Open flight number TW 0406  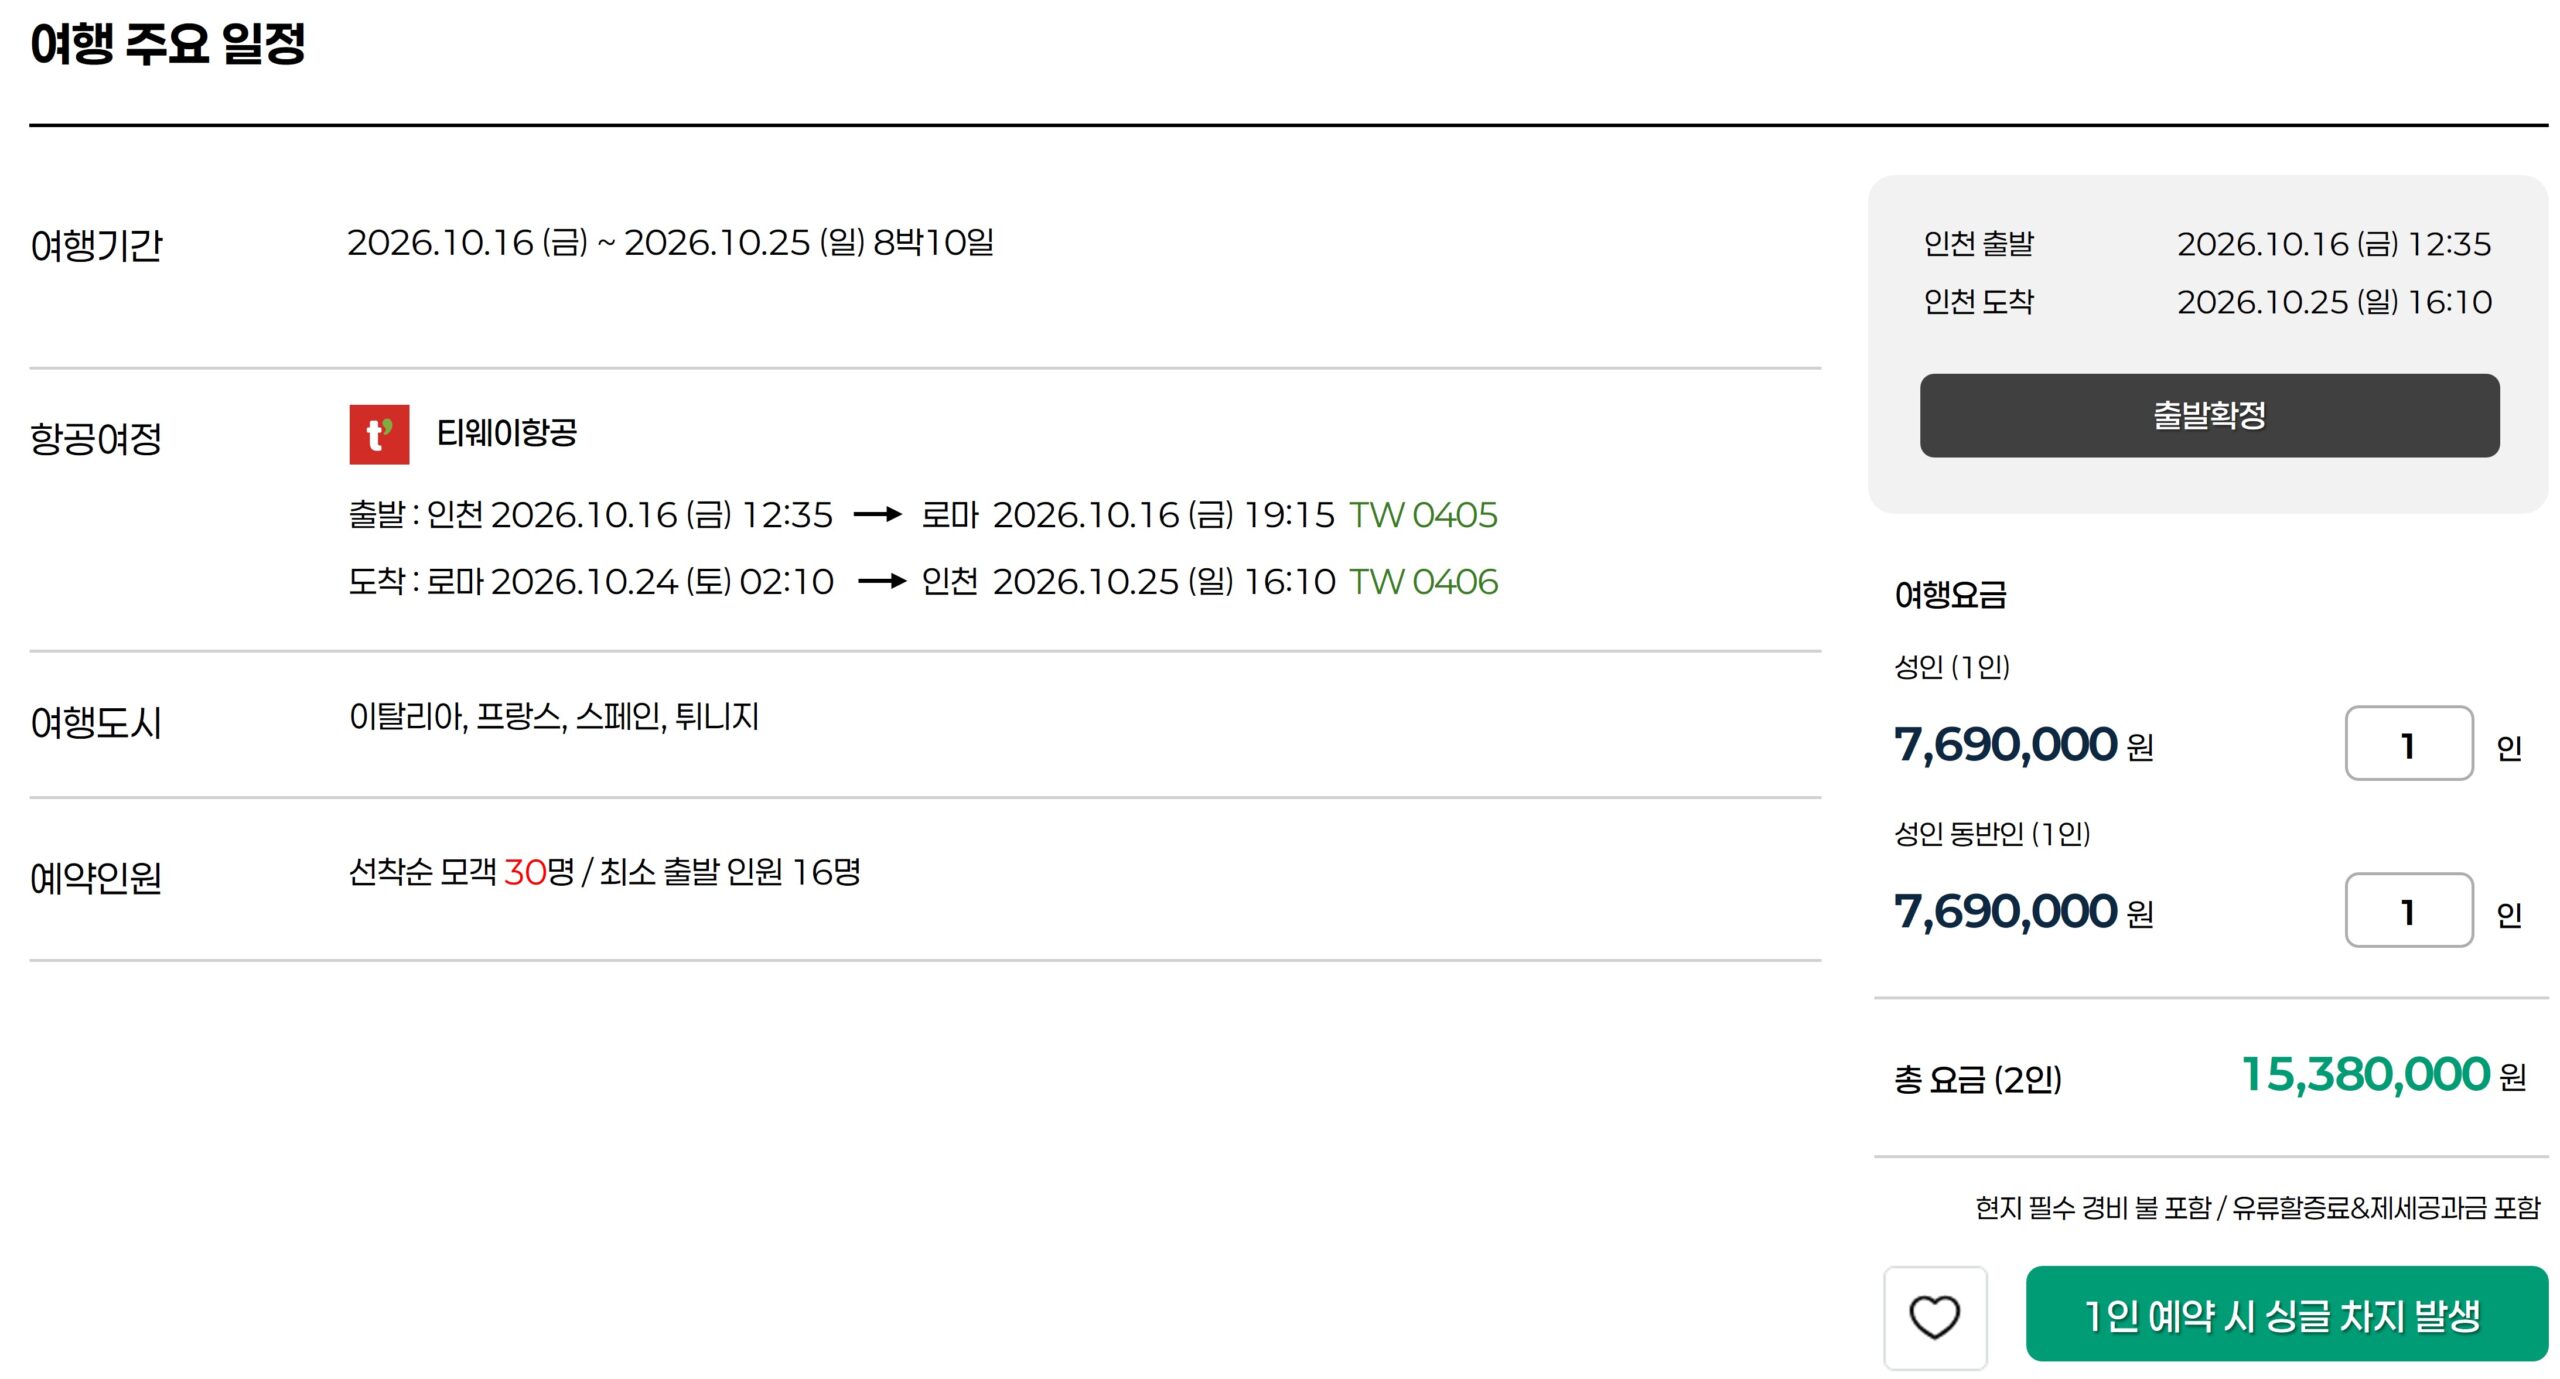(x=1423, y=581)
